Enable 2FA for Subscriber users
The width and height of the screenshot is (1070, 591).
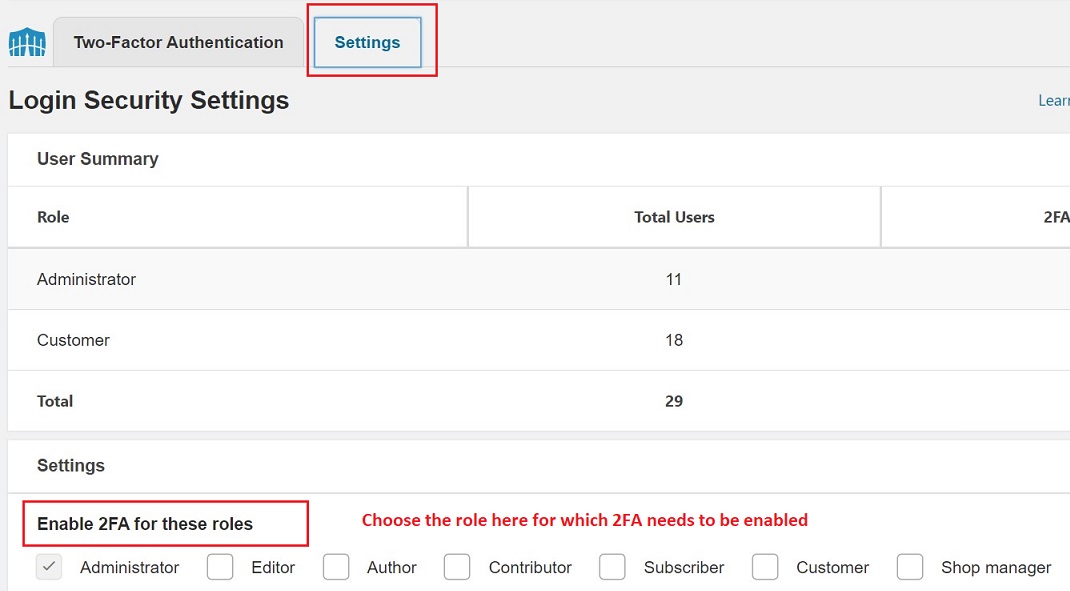coord(612,567)
